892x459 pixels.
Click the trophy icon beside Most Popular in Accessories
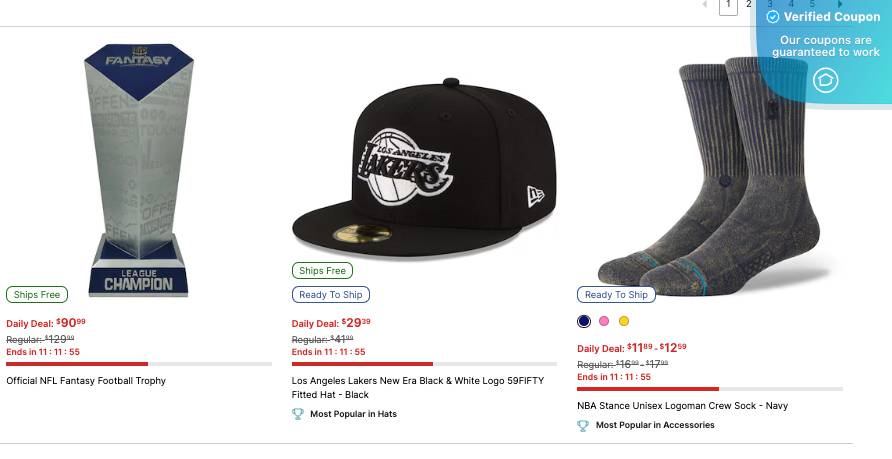click(x=583, y=425)
